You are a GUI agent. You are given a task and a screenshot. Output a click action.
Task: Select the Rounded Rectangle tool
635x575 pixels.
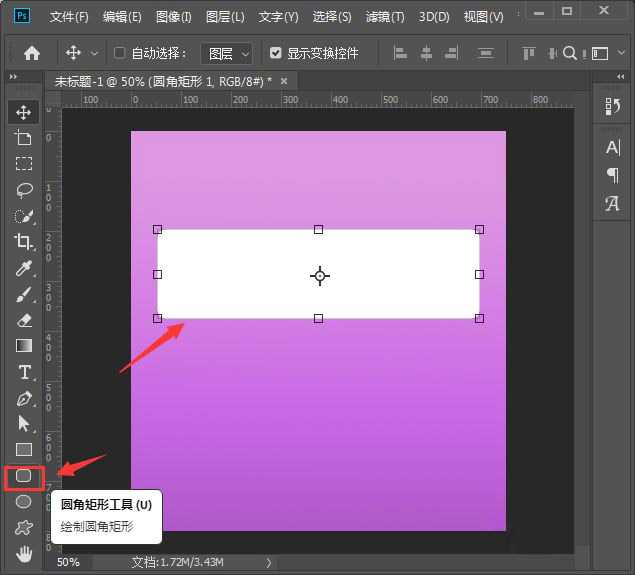[x=24, y=476]
